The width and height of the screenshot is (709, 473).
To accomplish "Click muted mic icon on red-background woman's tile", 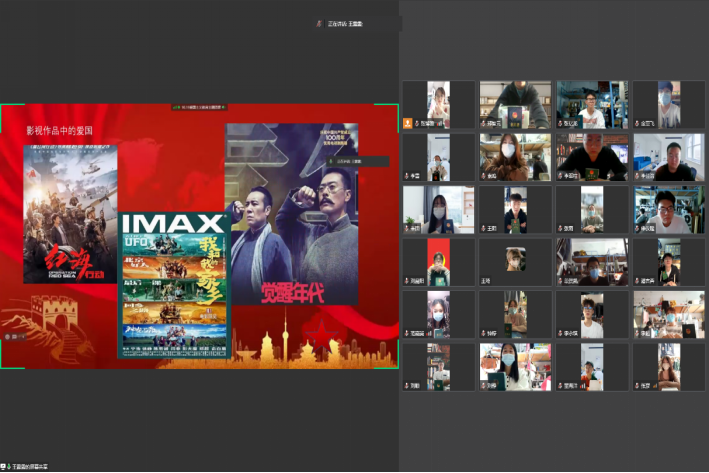I will tap(406, 281).
